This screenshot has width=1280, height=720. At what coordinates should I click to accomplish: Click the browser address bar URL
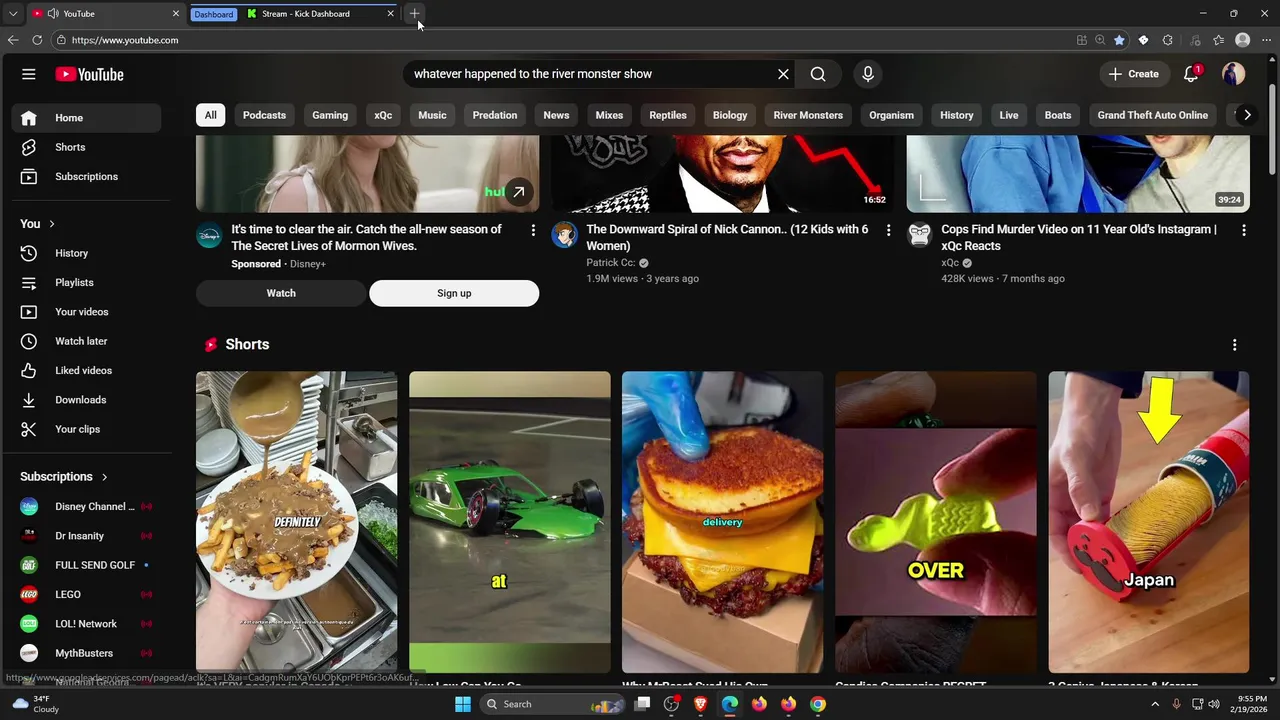pos(125,40)
